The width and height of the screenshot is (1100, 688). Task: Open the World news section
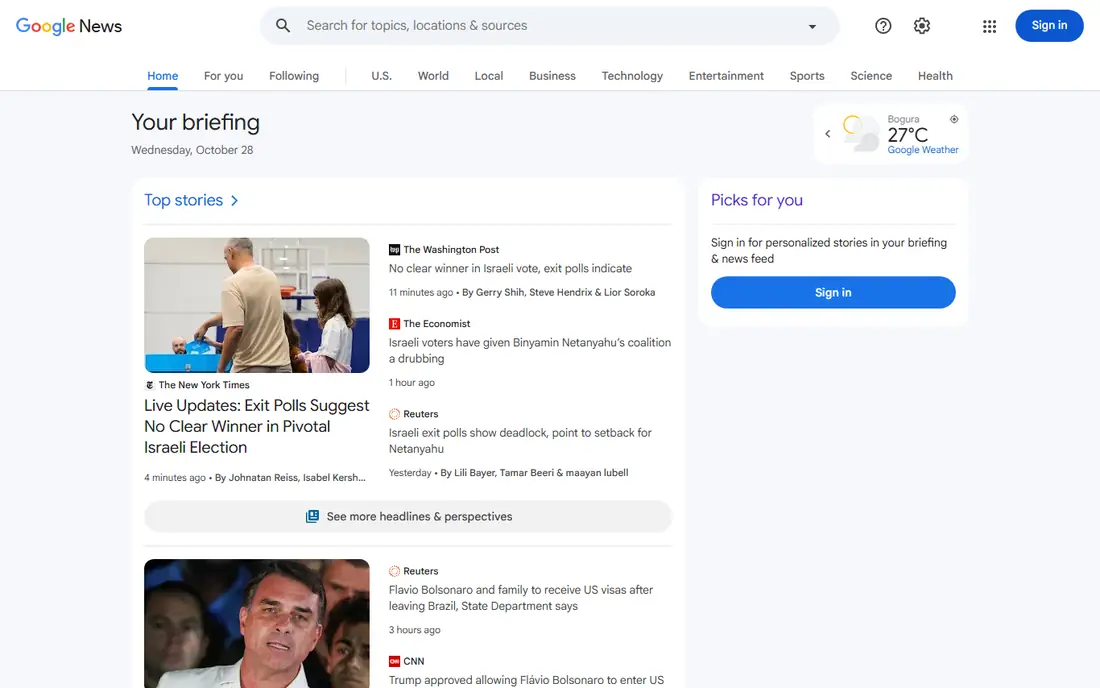(433, 76)
